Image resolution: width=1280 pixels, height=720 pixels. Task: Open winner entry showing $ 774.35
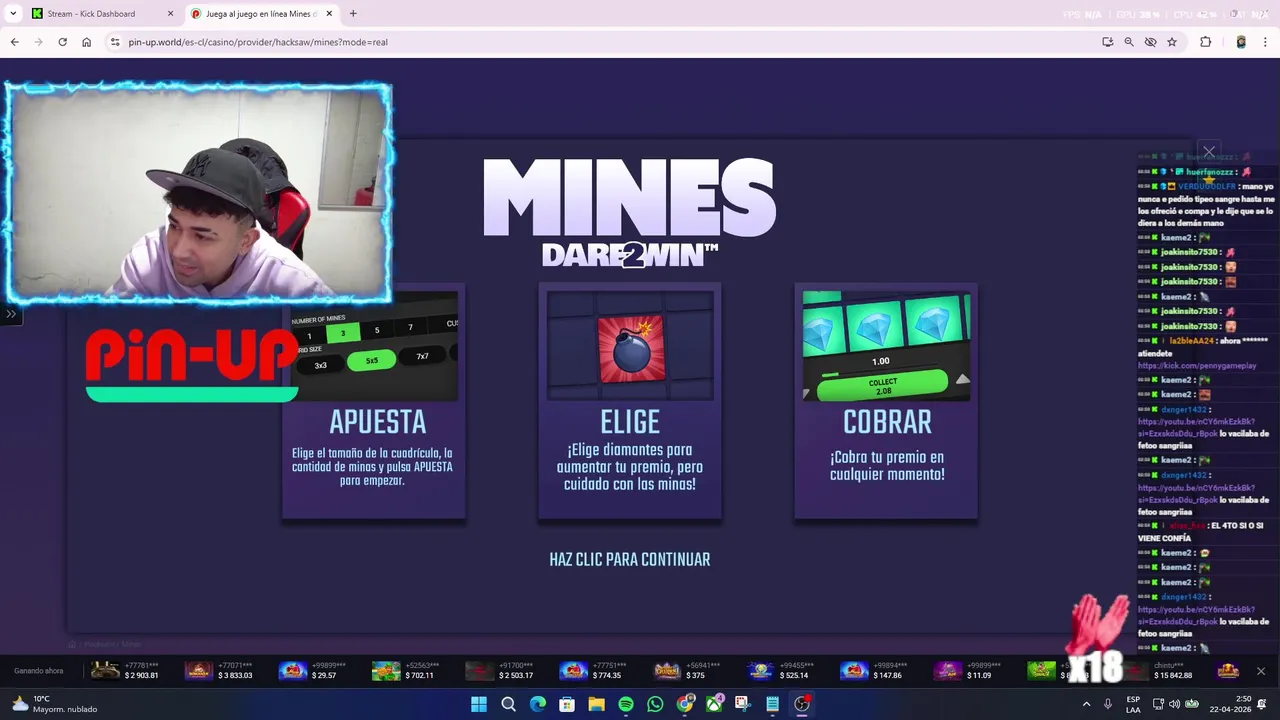(592, 671)
